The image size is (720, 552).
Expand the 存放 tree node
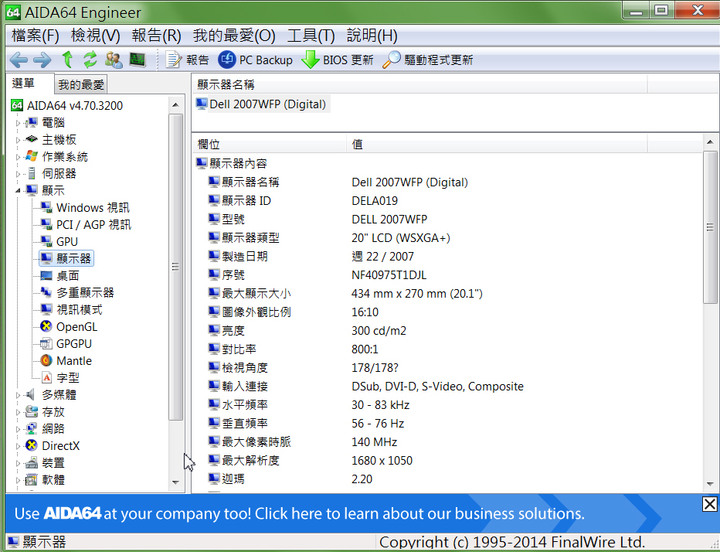[x=18, y=412]
